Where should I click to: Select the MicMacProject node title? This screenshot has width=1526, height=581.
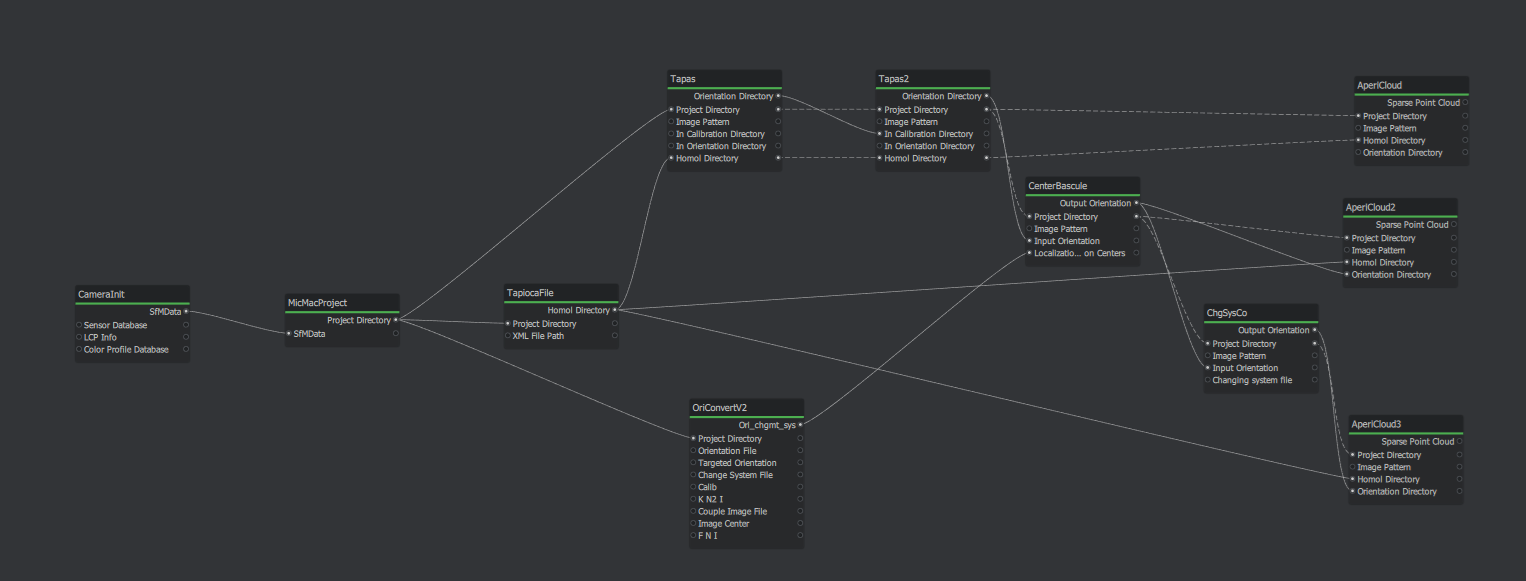pyautogui.click(x=342, y=302)
